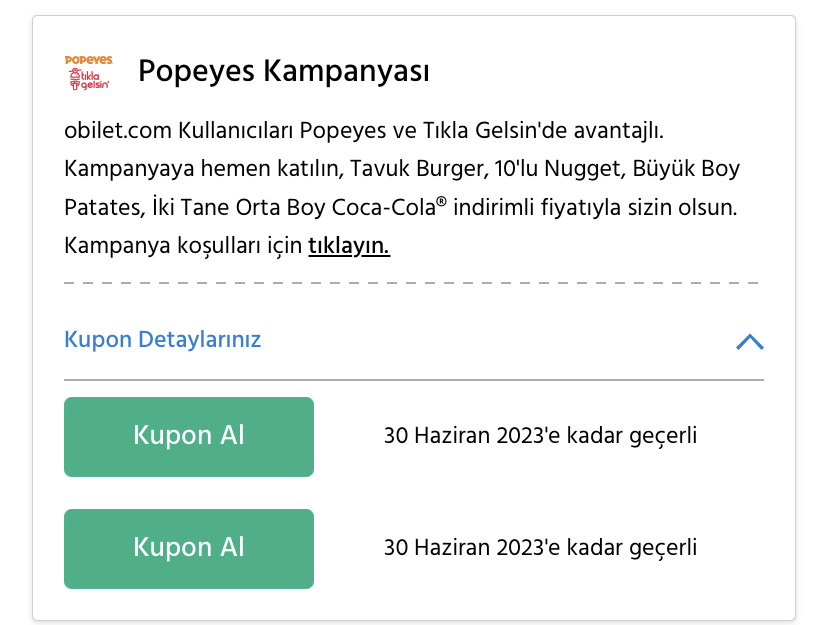This screenshot has width=828, height=625.
Task: Open campaign terms via the tıklayın link
Action: click(349, 246)
